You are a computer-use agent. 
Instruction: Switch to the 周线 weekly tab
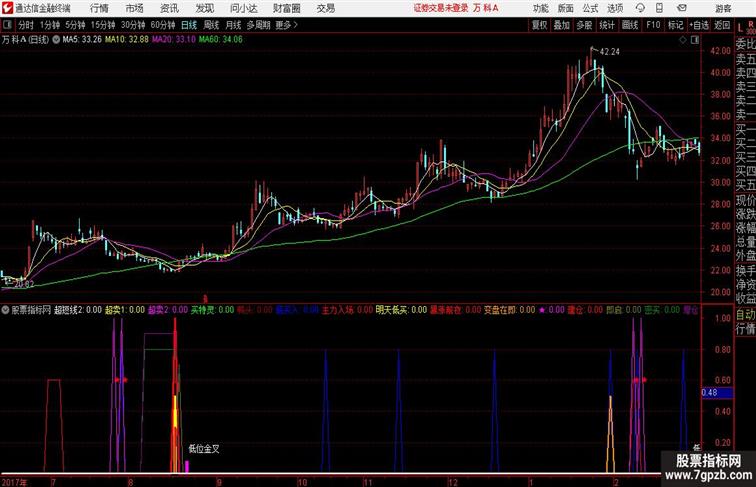[x=211, y=25]
